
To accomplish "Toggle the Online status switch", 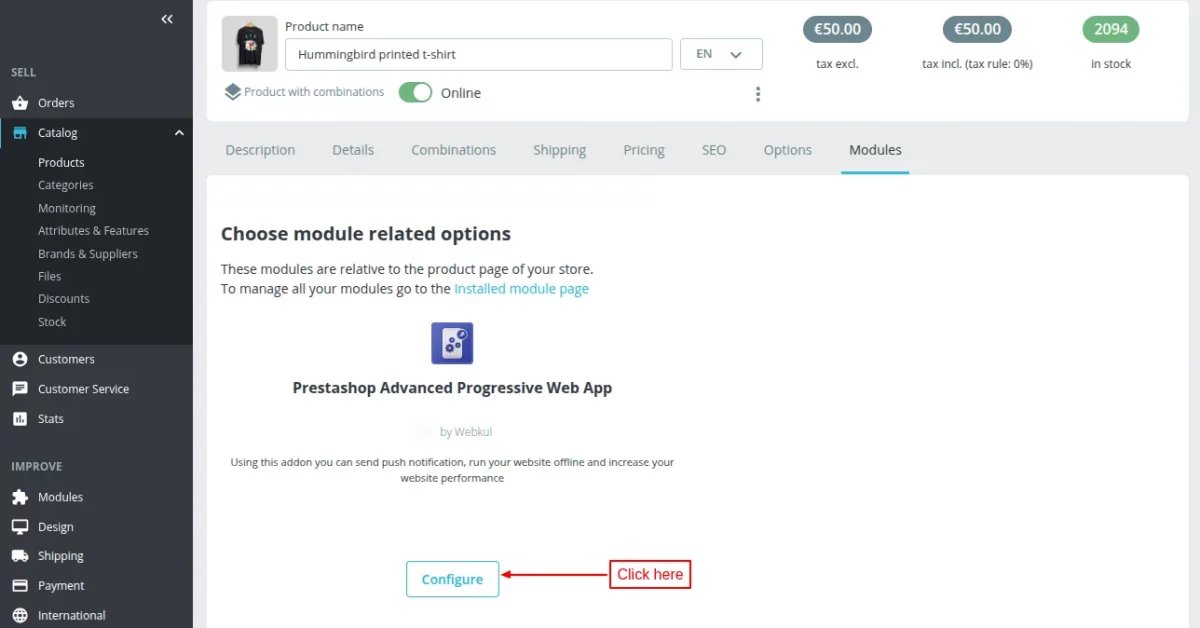I will tap(415, 93).
